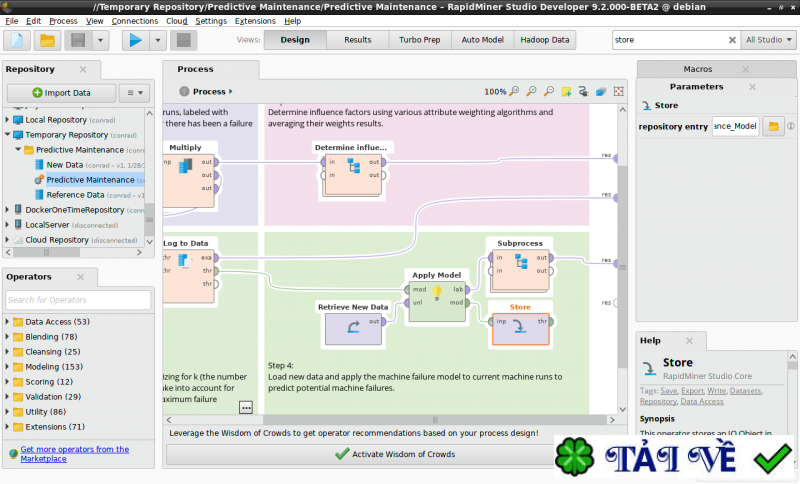Open Get more operators from the Marketplace link

tap(74, 454)
